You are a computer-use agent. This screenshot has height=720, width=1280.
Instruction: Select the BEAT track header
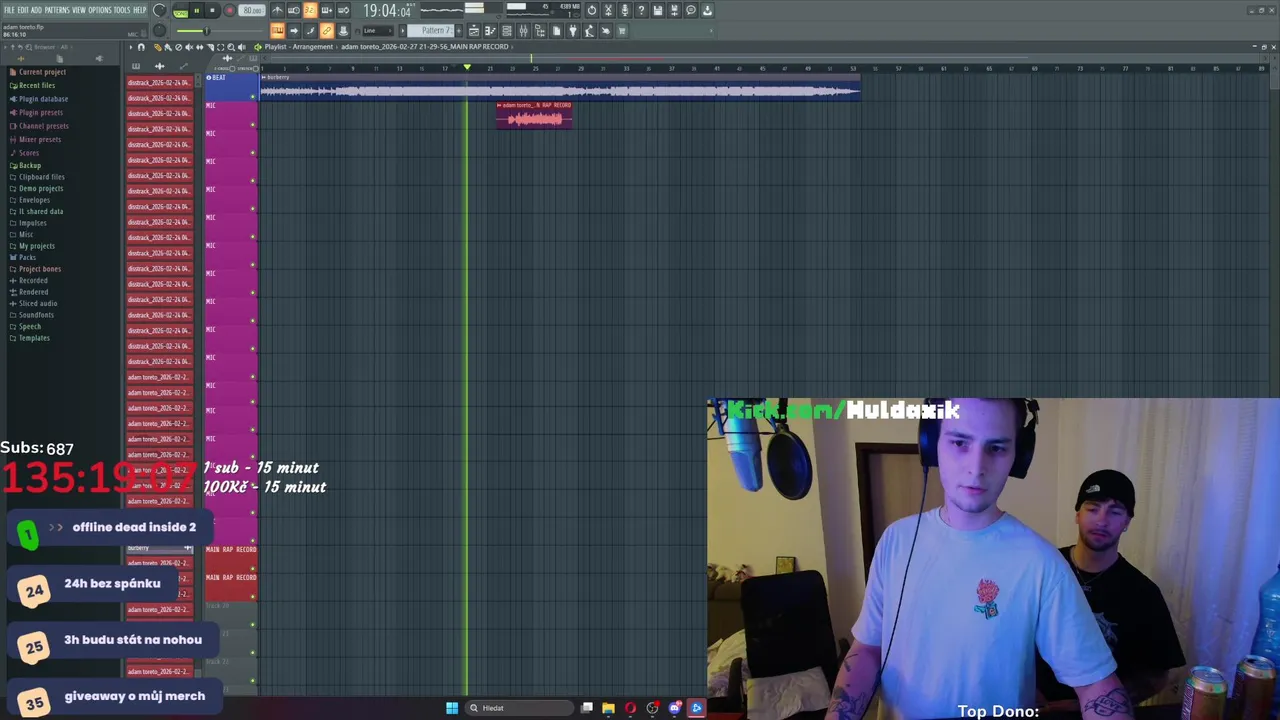[229, 87]
